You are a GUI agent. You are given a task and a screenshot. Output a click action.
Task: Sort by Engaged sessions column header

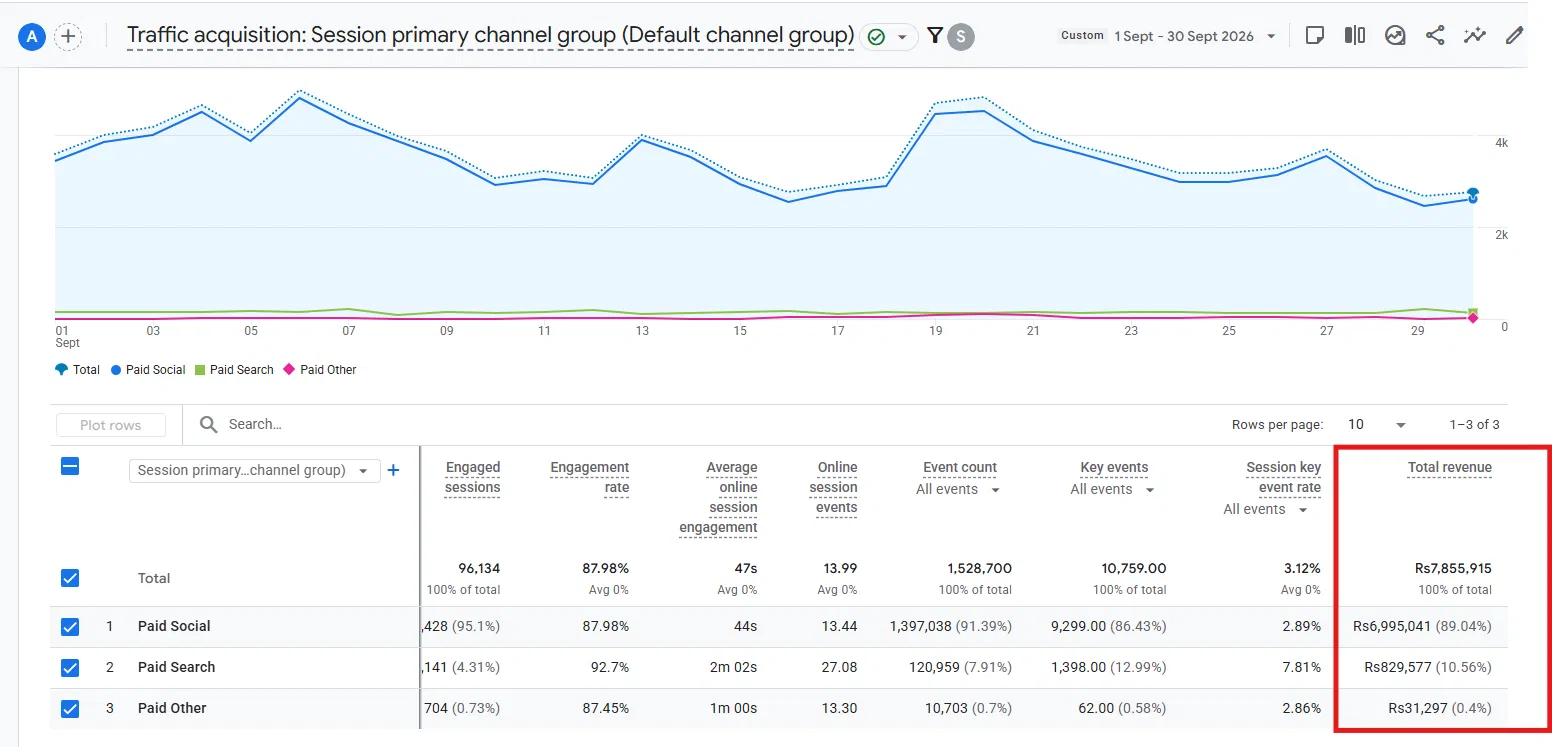(x=472, y=478)
